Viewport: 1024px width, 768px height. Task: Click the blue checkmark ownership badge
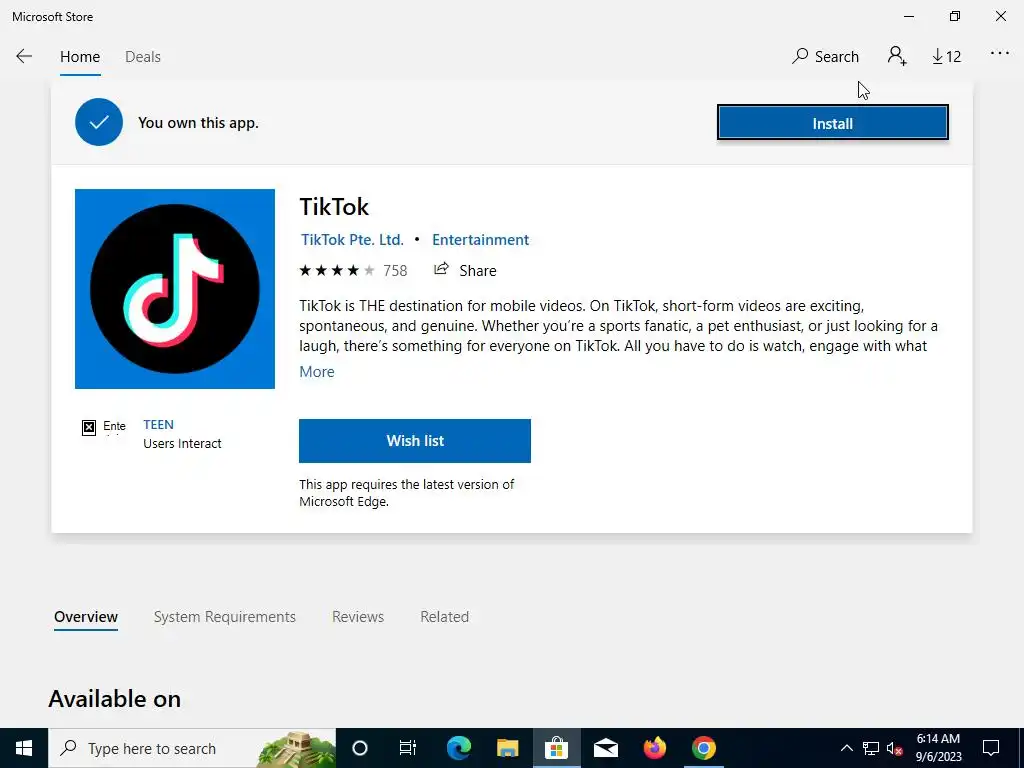tap(99, 122)
